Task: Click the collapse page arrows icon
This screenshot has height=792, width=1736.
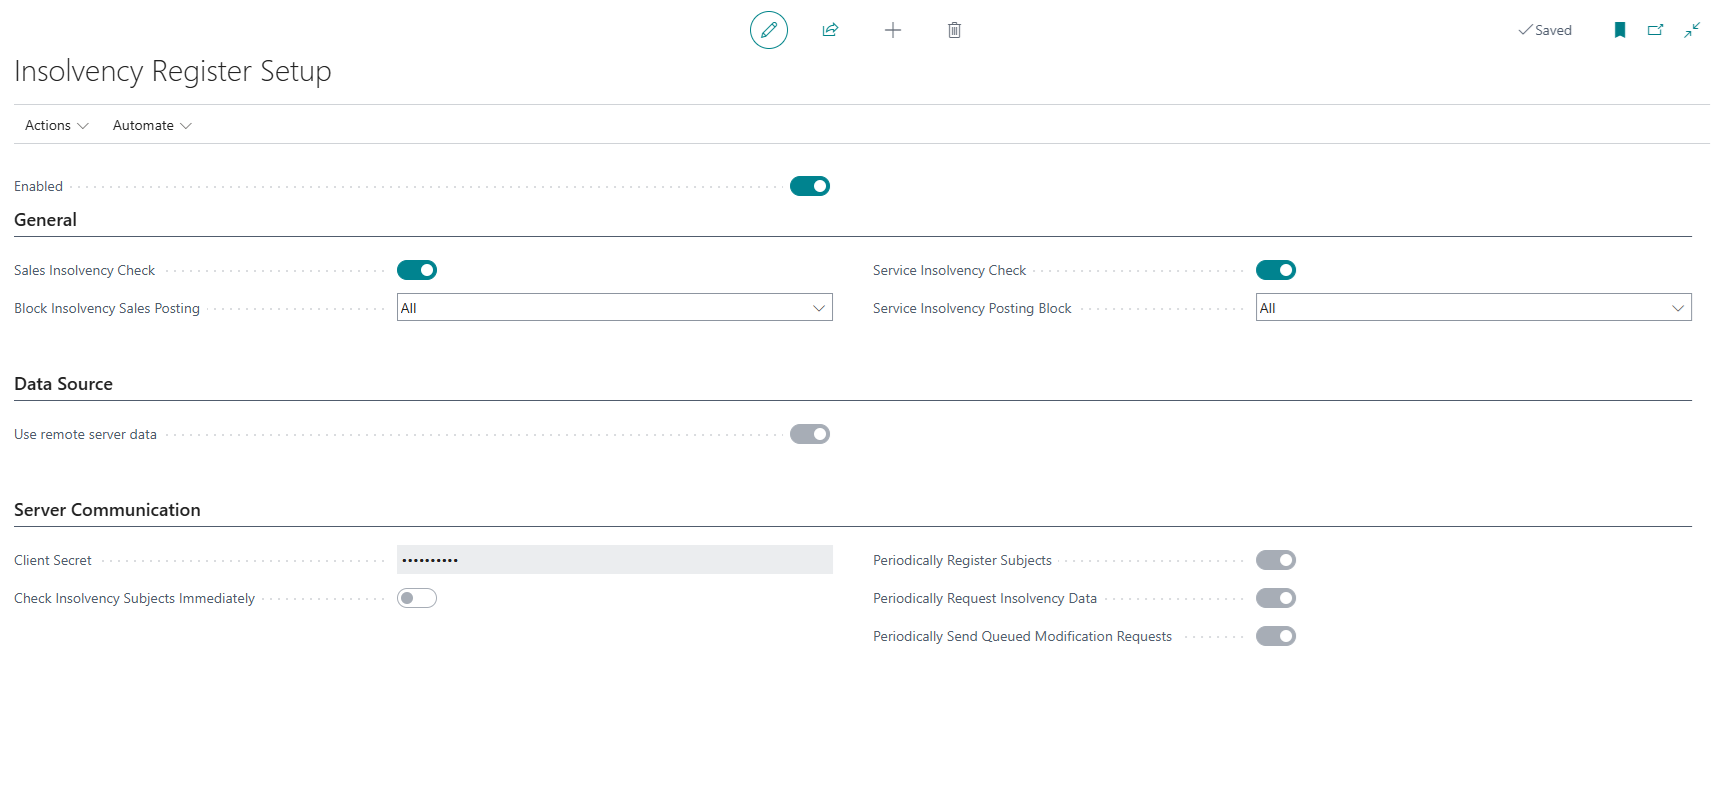Action: click(x=1692, y=30)
